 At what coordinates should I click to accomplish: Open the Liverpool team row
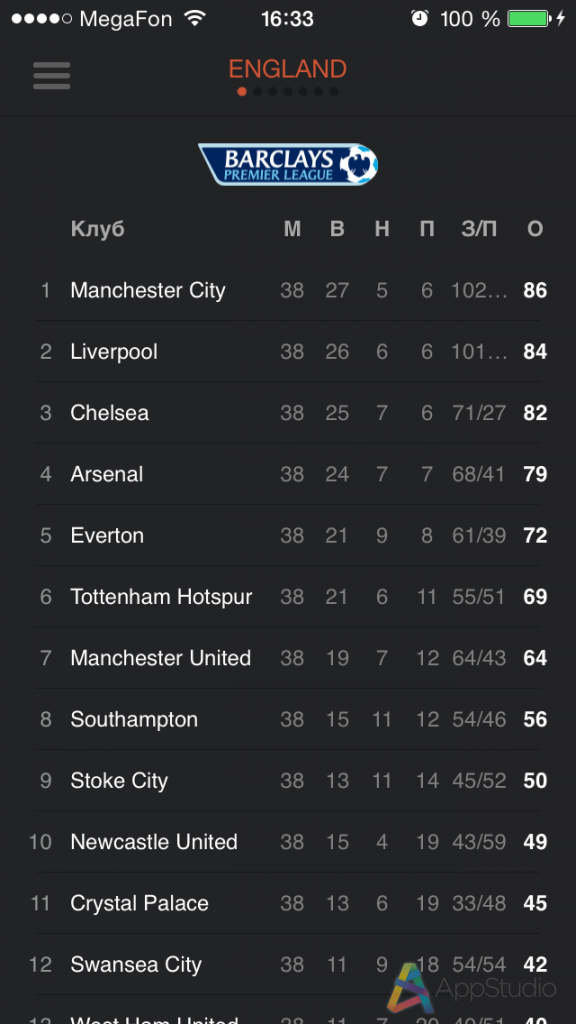(x=288, y=352)
